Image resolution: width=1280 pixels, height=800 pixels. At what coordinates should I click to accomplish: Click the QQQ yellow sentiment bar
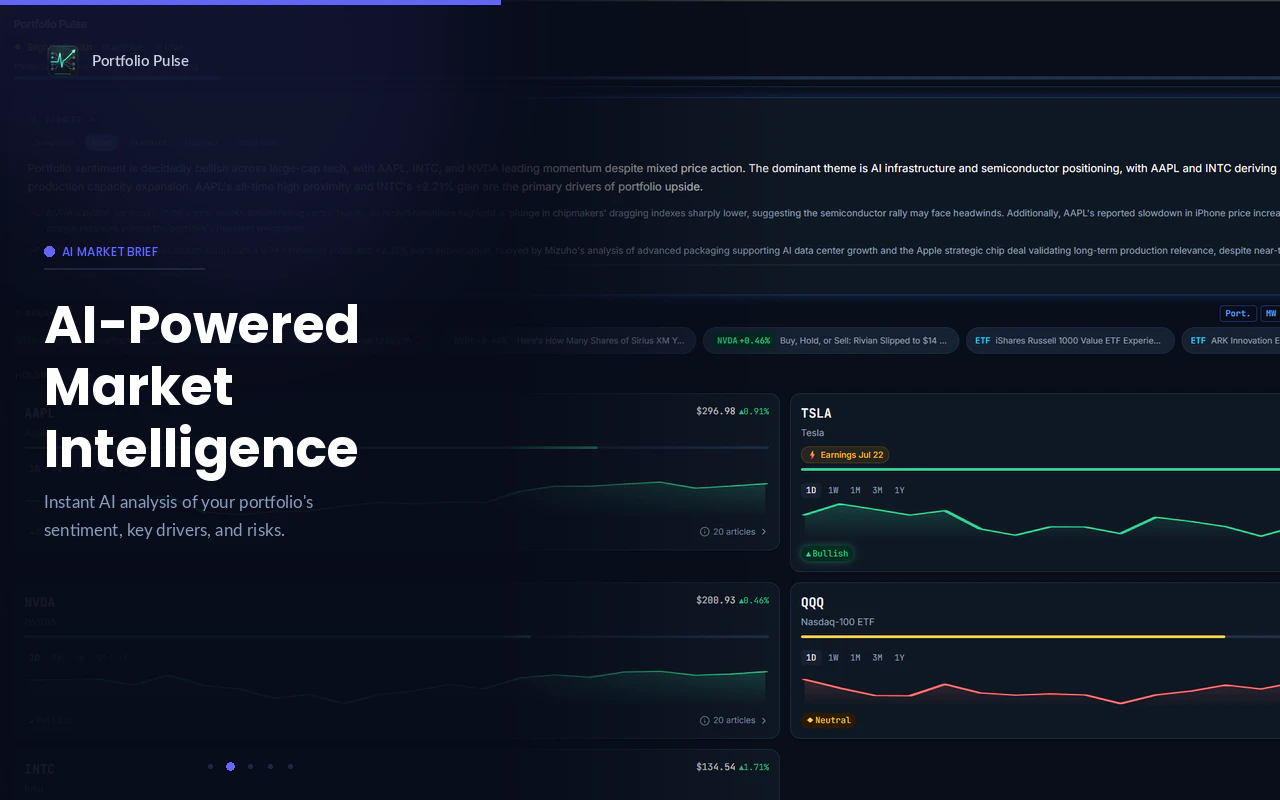1013,636
